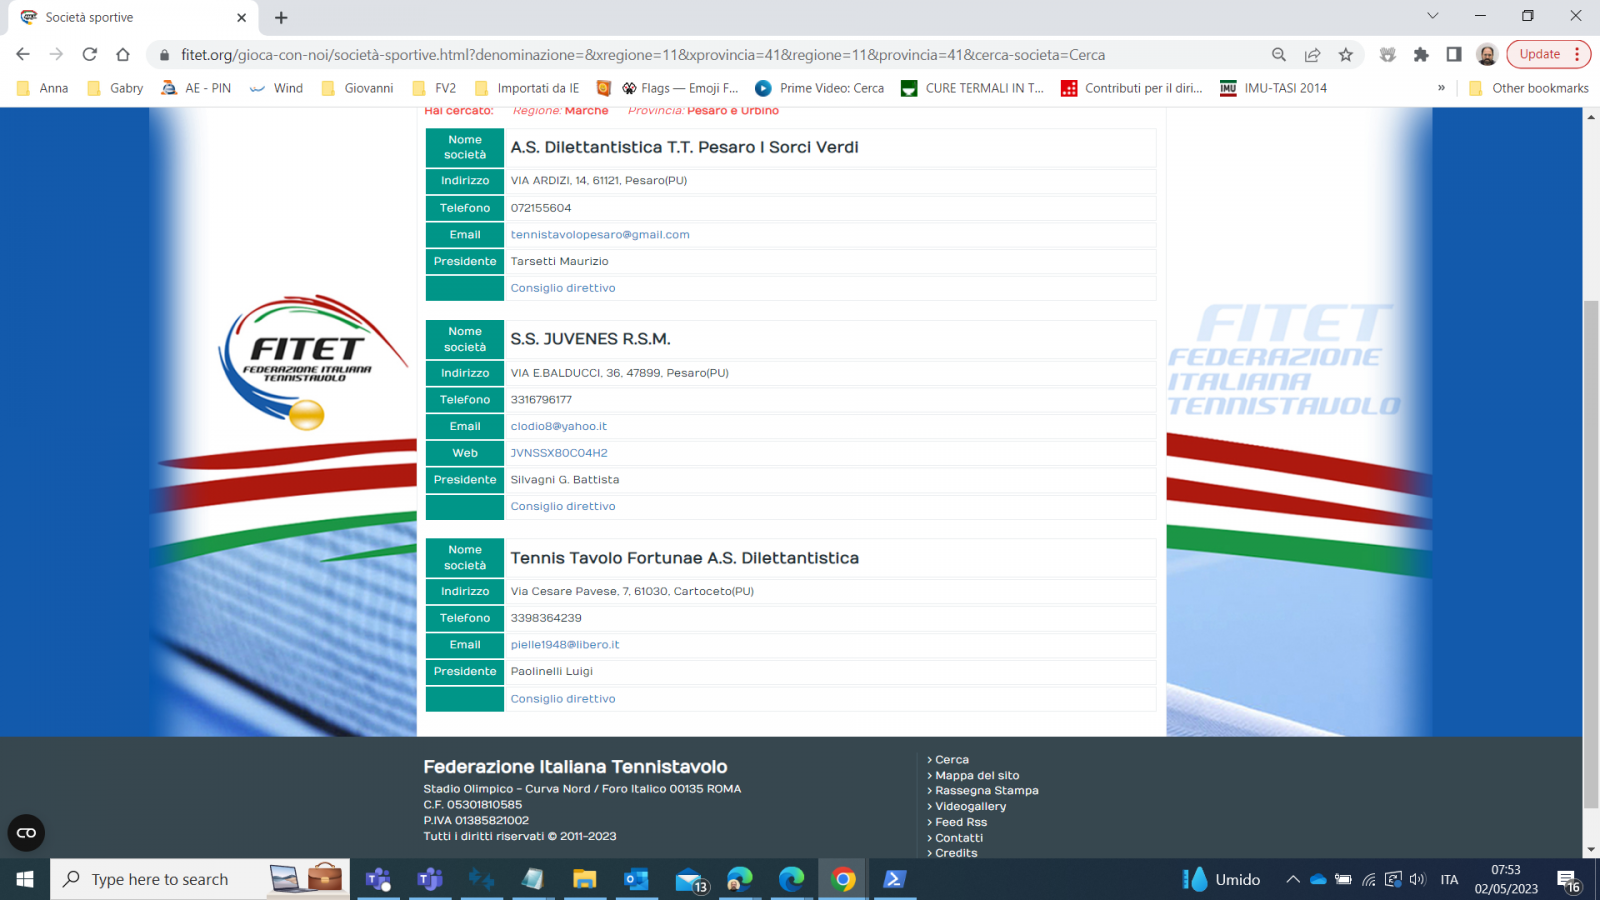
Task: Click the zoom magnifier icon in address bar
Action: pos(1279,55)
